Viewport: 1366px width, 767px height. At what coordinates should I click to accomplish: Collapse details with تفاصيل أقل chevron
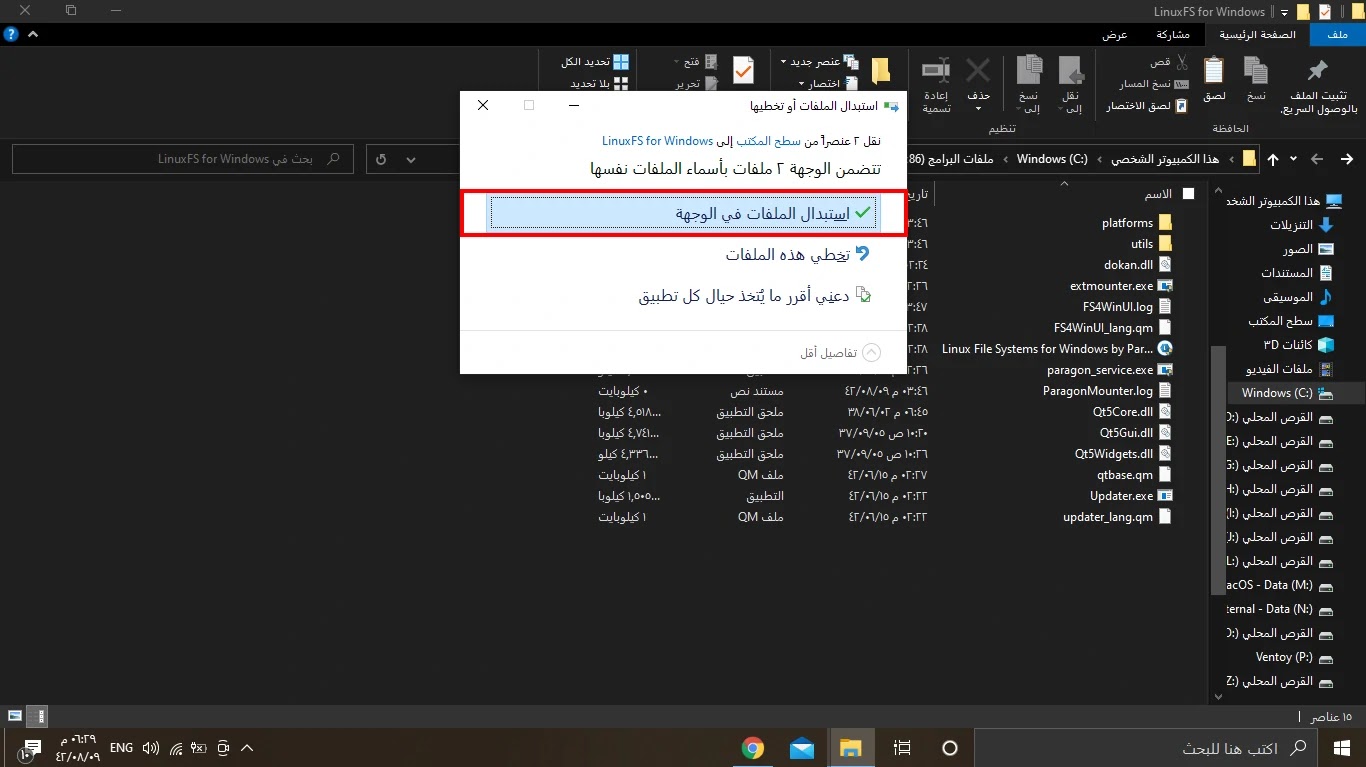(871, 352)
